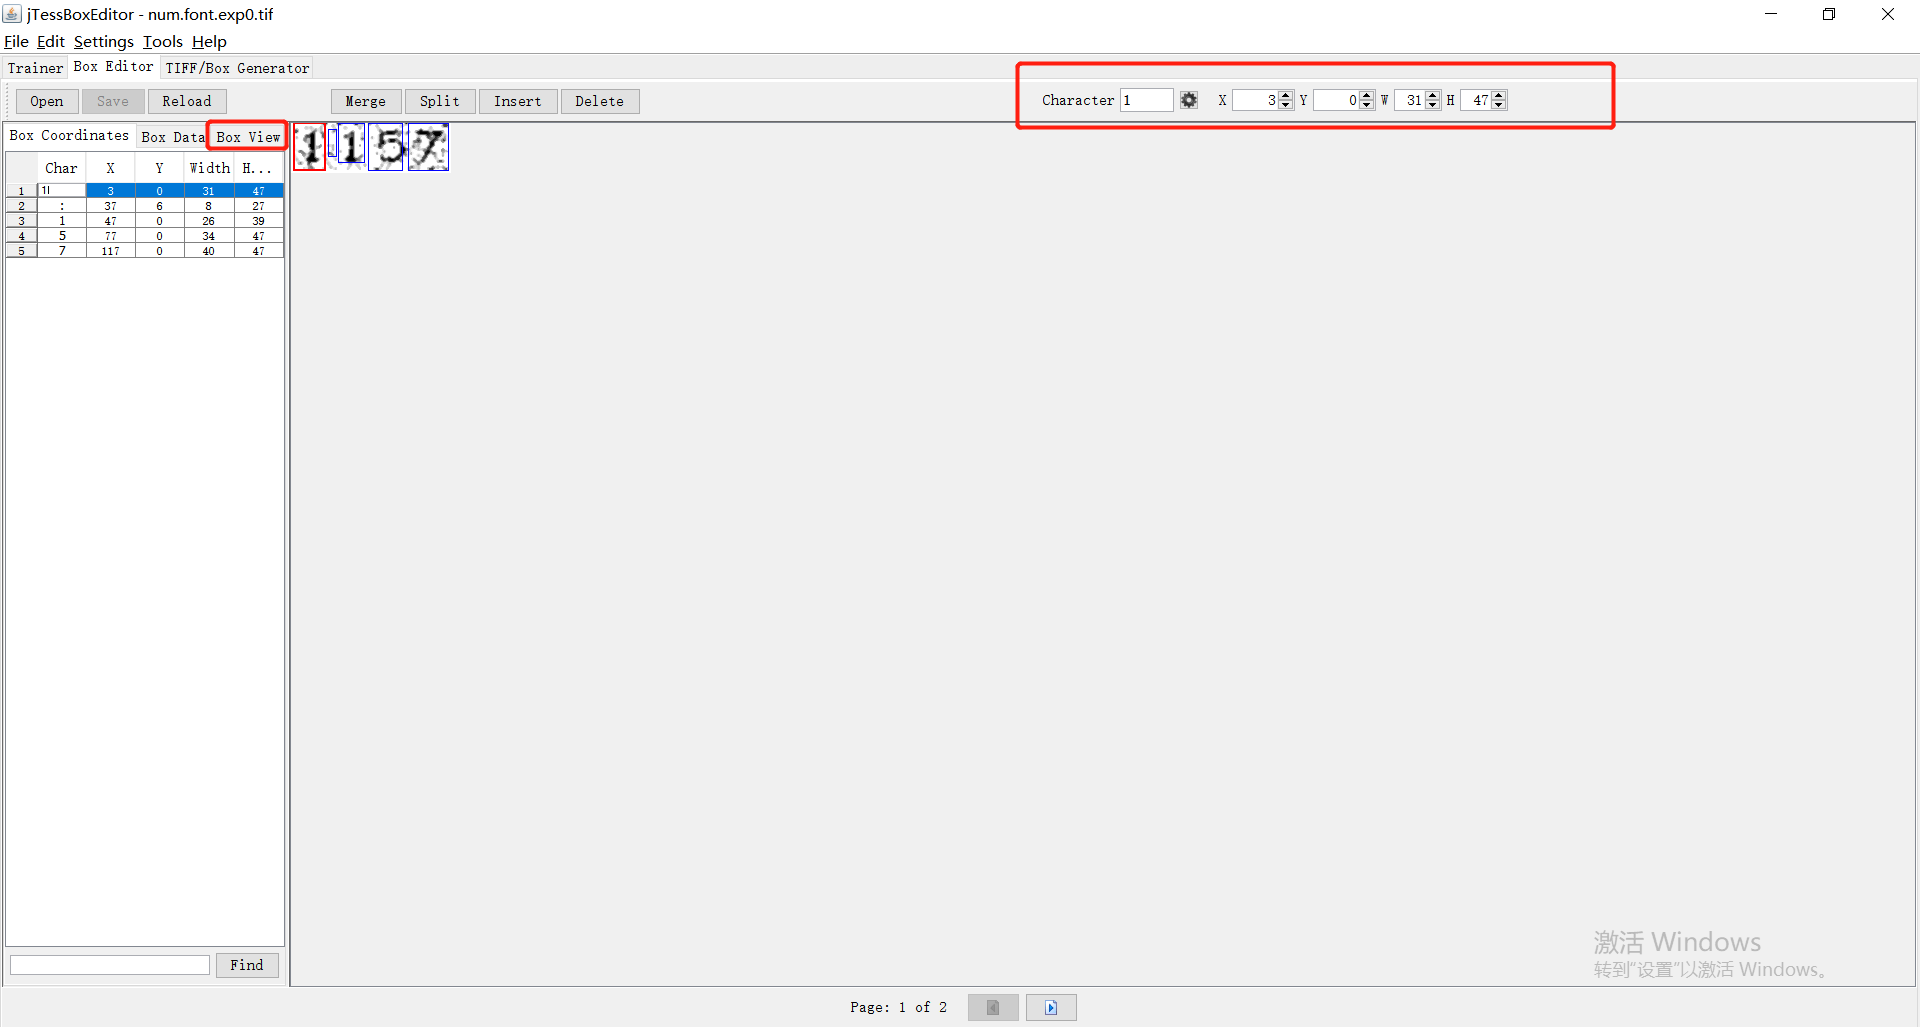
Task: Select table row 2 with colon character
Action: tap(145, 206)
